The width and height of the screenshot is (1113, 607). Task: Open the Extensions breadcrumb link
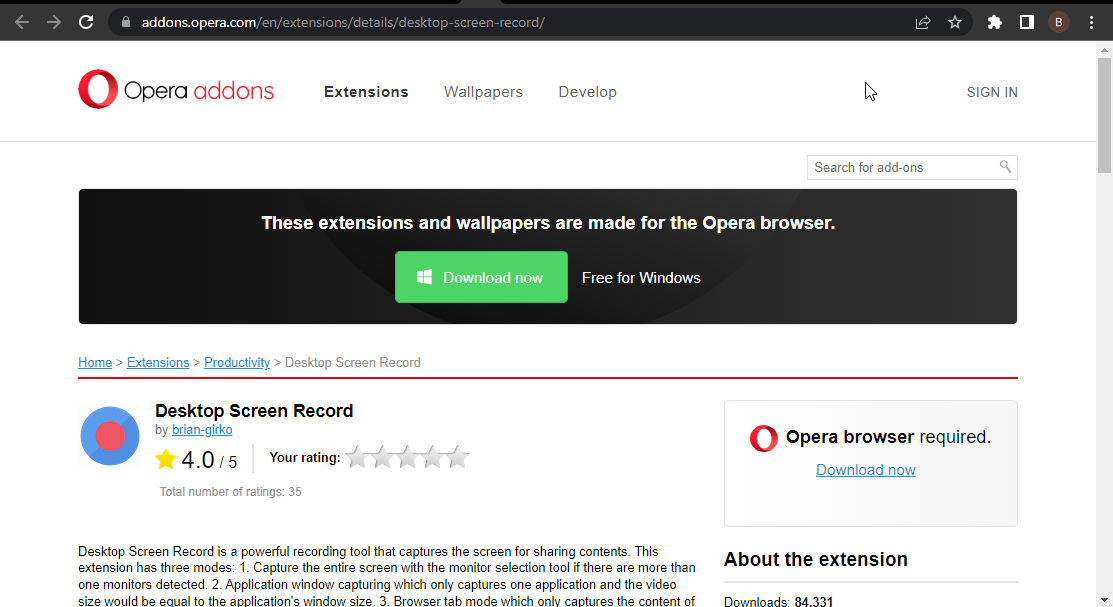tap(158, 362)
